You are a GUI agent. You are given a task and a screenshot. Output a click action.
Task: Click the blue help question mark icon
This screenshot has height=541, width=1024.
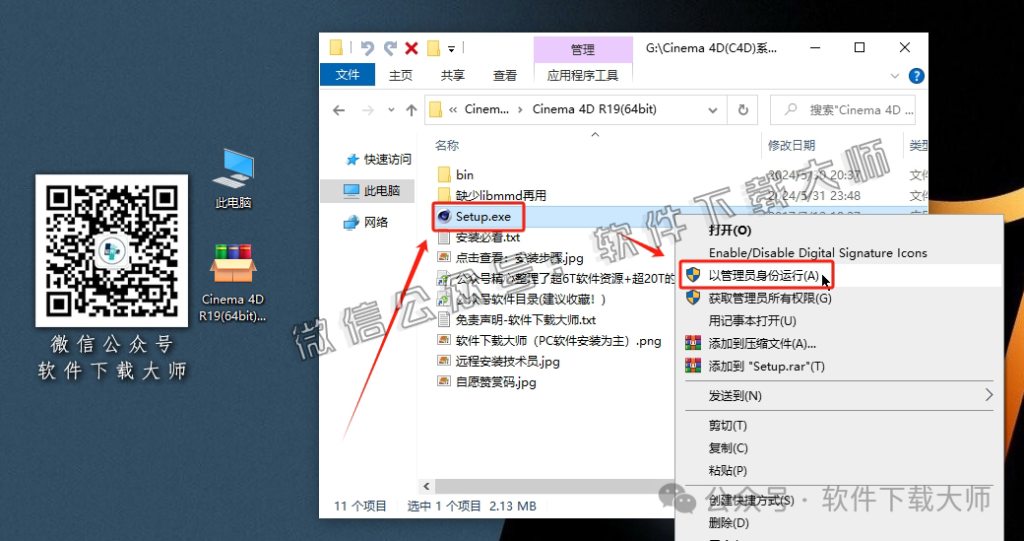coord(916,76)
